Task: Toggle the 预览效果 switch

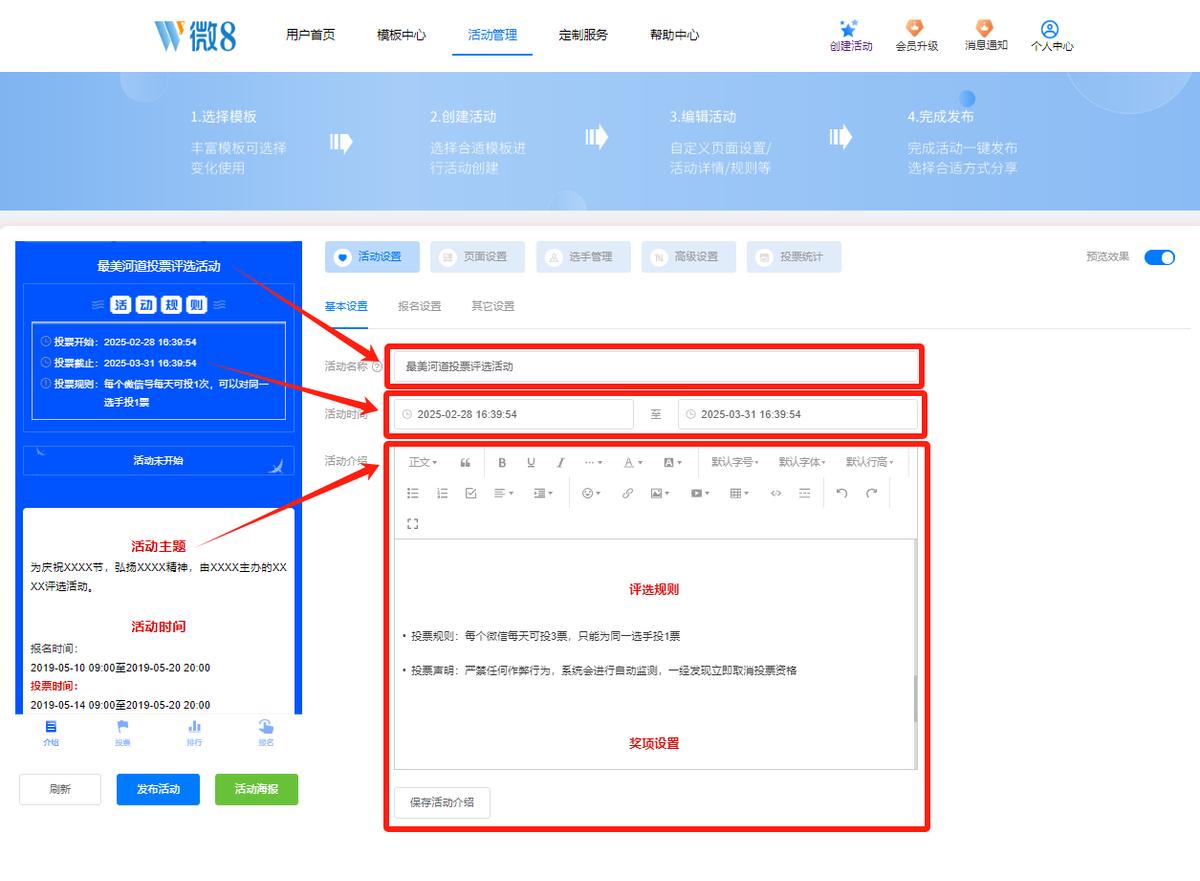Action: click(1160, 257)
